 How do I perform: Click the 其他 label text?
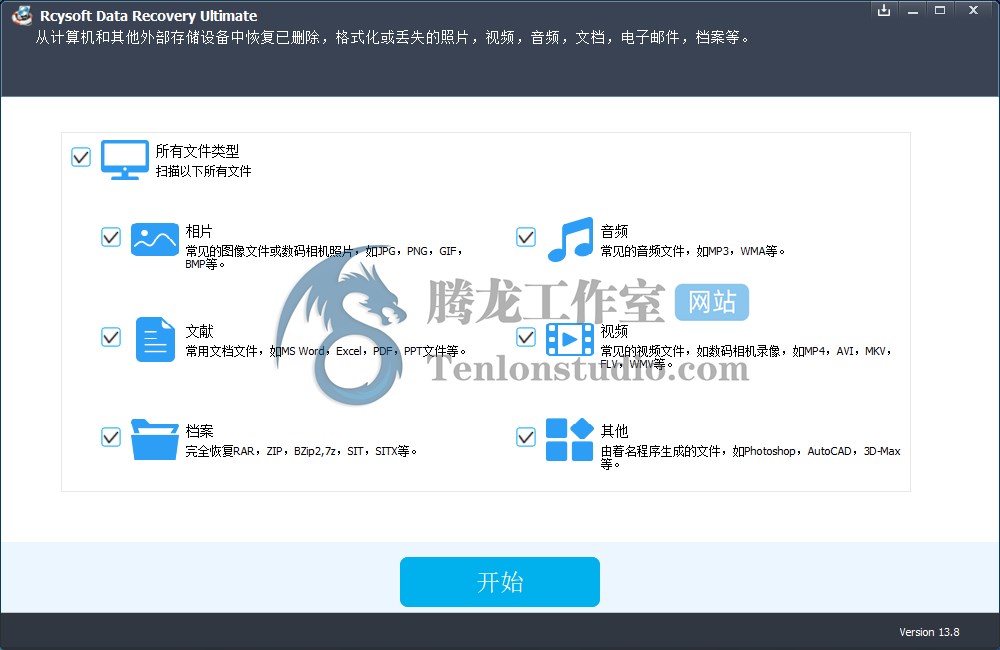pos(614,431)
